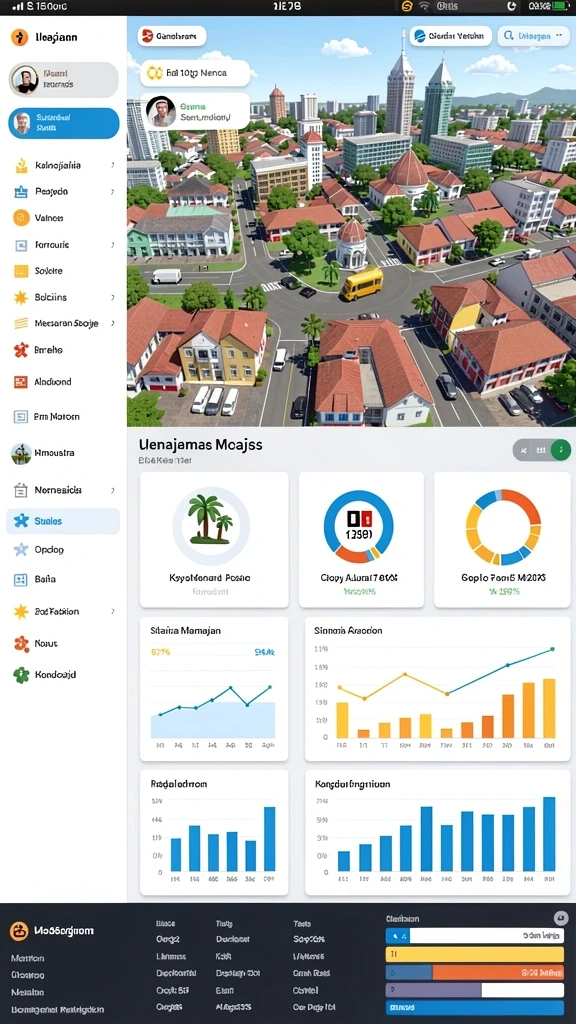Click the sun icon beside Bod Fatkion
Screen dimensions: 576x1024
click(x=21, y=612)
